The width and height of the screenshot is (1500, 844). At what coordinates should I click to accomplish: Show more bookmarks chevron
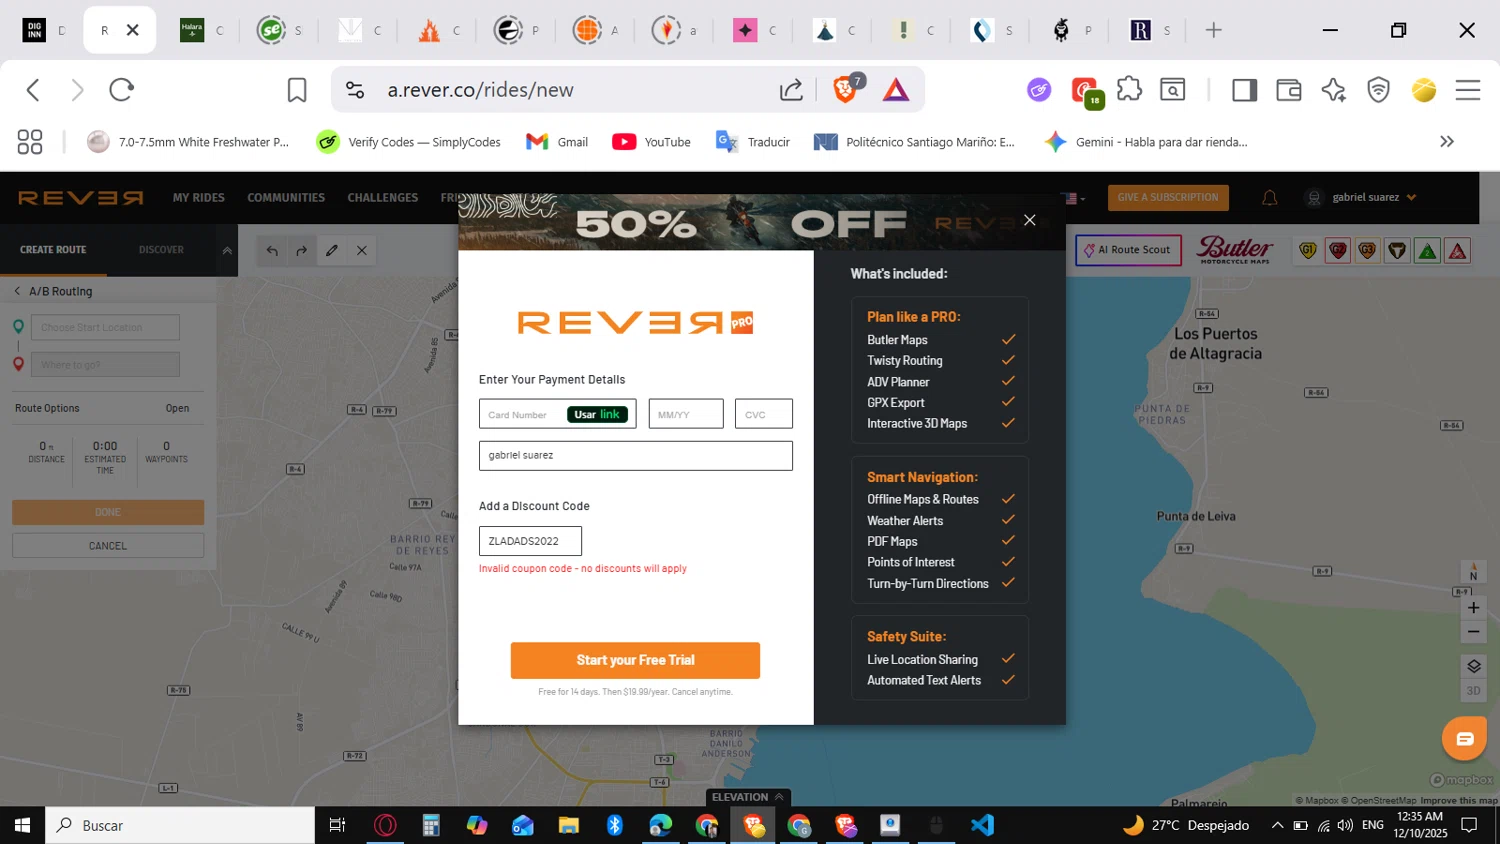coord(1447,142)
